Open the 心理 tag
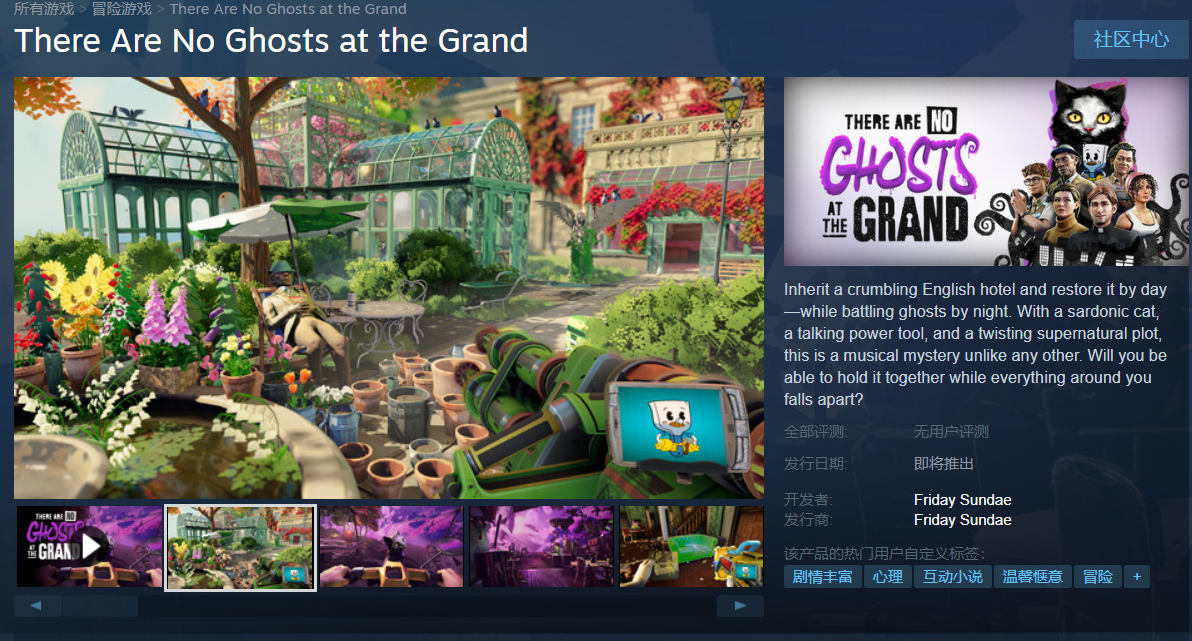Image resolution: width=1192 pixels, height=641 pixels. click(888, 576)
